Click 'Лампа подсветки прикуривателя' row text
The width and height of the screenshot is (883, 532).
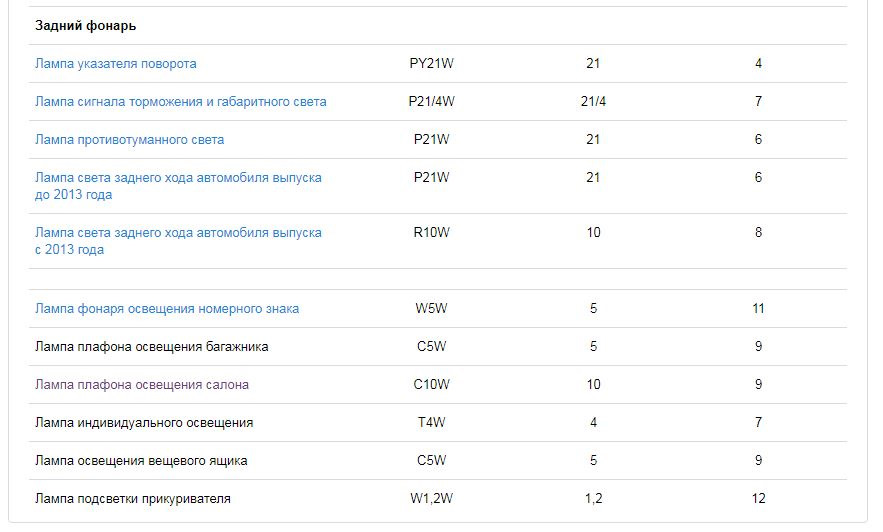[132, 498]
